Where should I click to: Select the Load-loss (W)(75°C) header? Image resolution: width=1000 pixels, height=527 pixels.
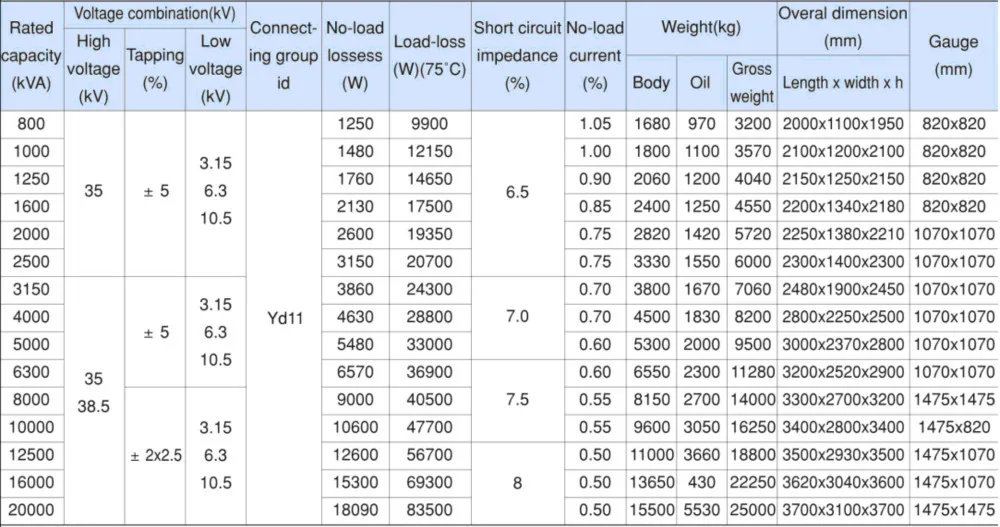click(x=430, y=57)
